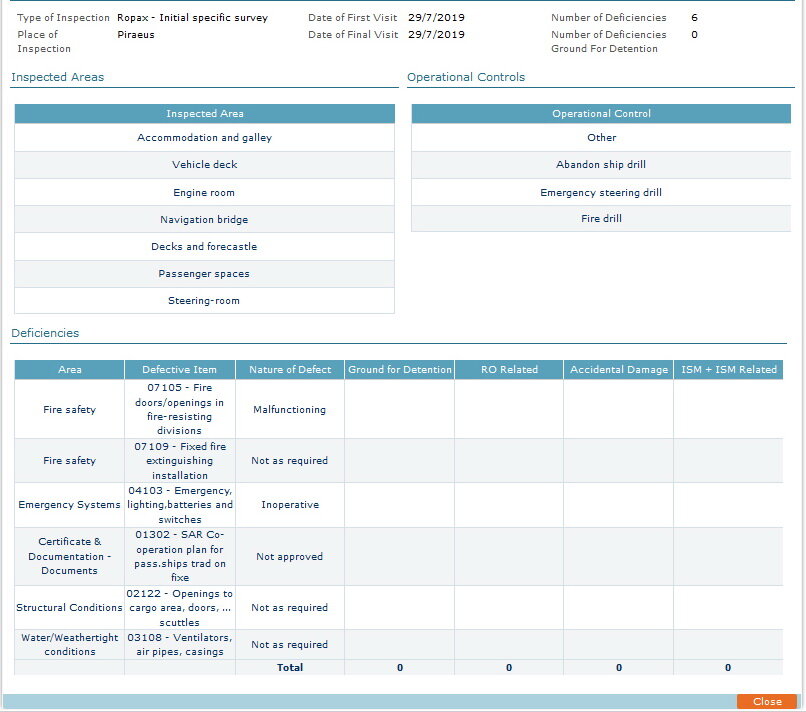Image resolution: width=806 pixels, height=712 pixels.
Task: Select defective item 04103 Emergency lighting
Action: click(x=179, y=505)
